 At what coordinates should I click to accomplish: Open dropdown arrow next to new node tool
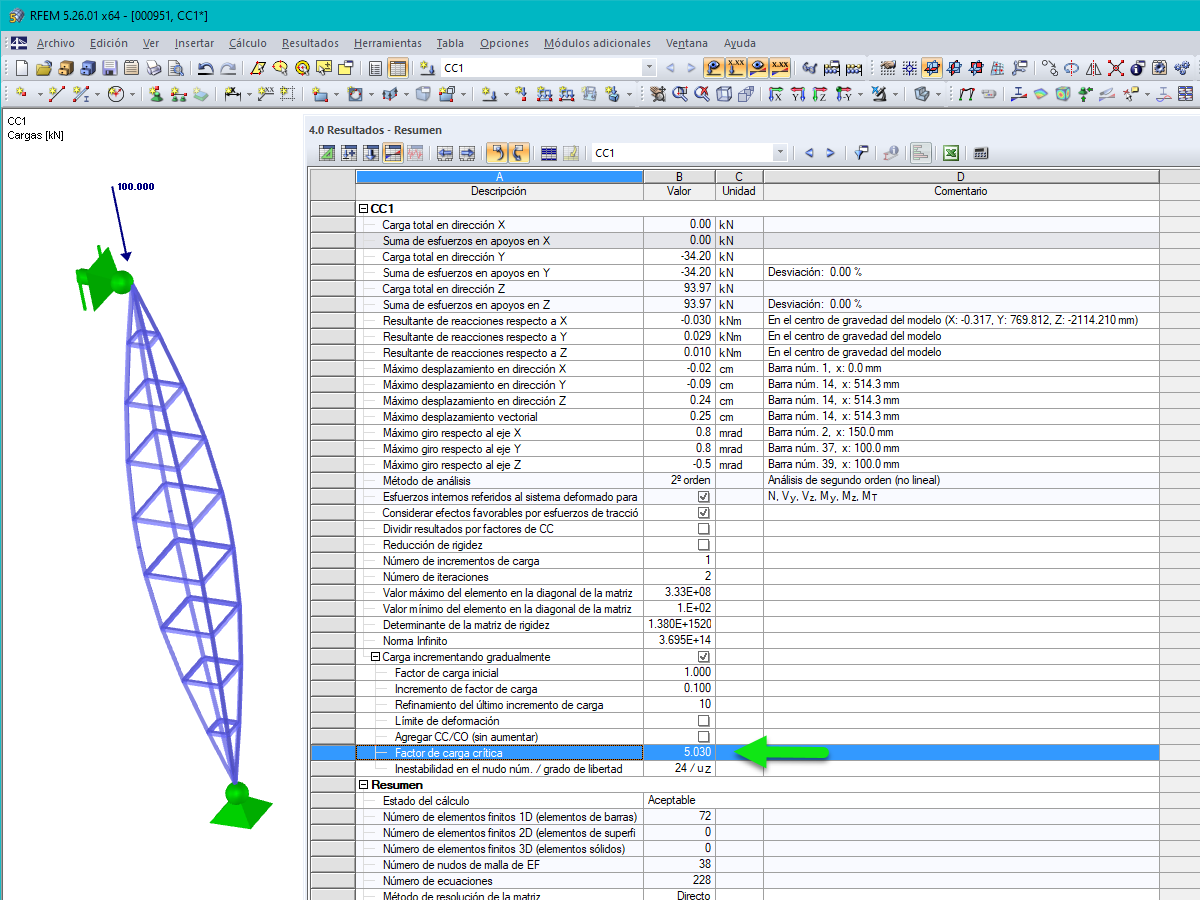coord(40,95)
